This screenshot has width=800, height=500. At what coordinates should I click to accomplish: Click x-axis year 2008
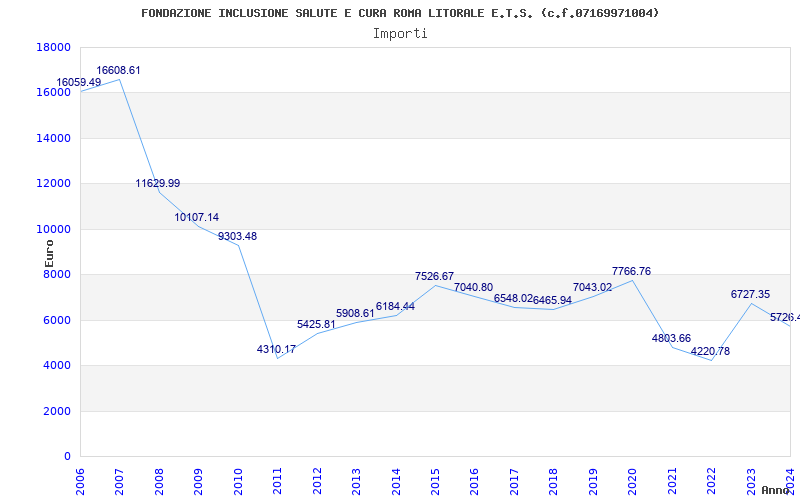(x=159, y=481)
